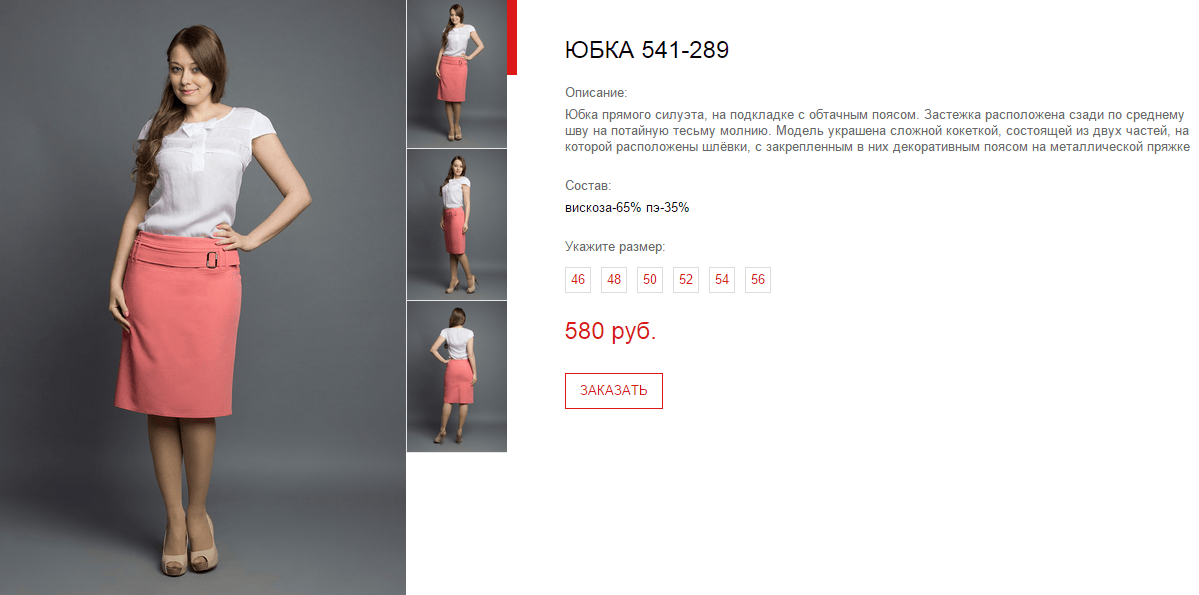Click the product title ЮБКА 541-289
Image resolution: width=1199 pixels, height=595 pixels.
click(x=647, y=50)
